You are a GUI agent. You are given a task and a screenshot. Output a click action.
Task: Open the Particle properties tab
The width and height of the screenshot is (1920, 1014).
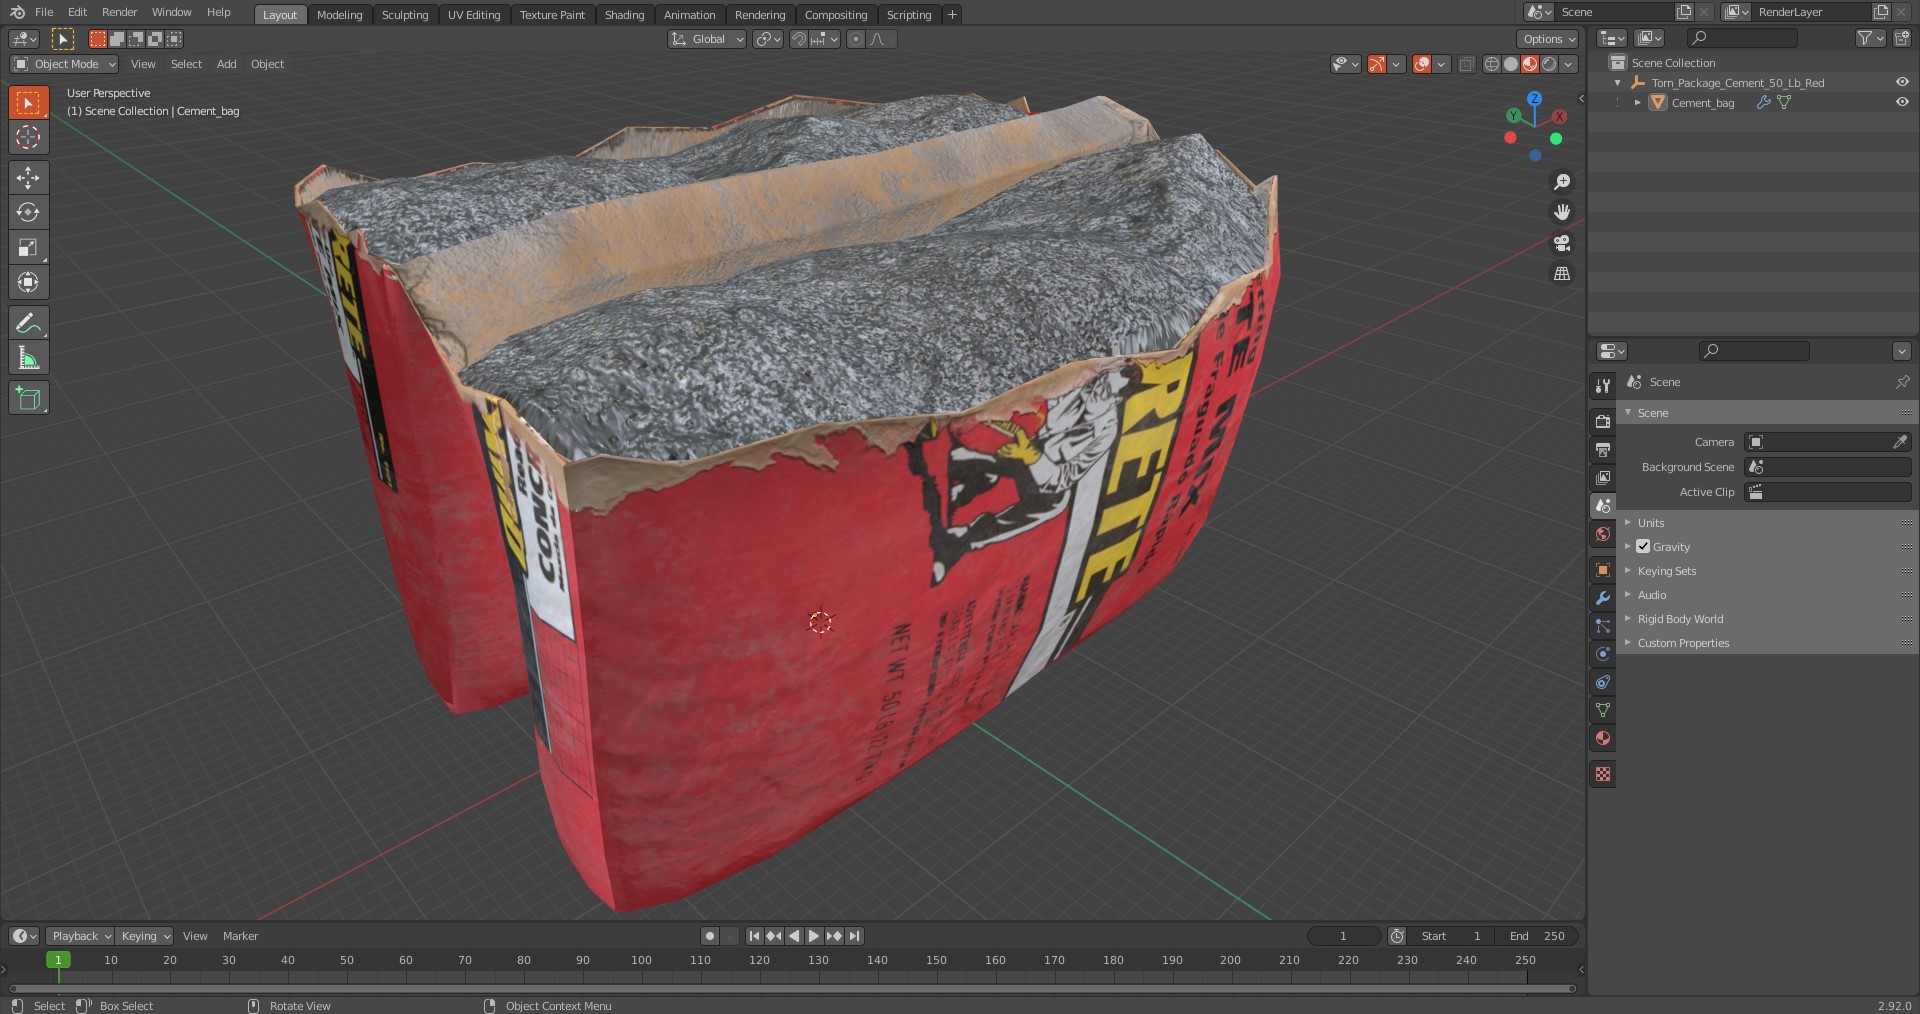point(1603,626)
